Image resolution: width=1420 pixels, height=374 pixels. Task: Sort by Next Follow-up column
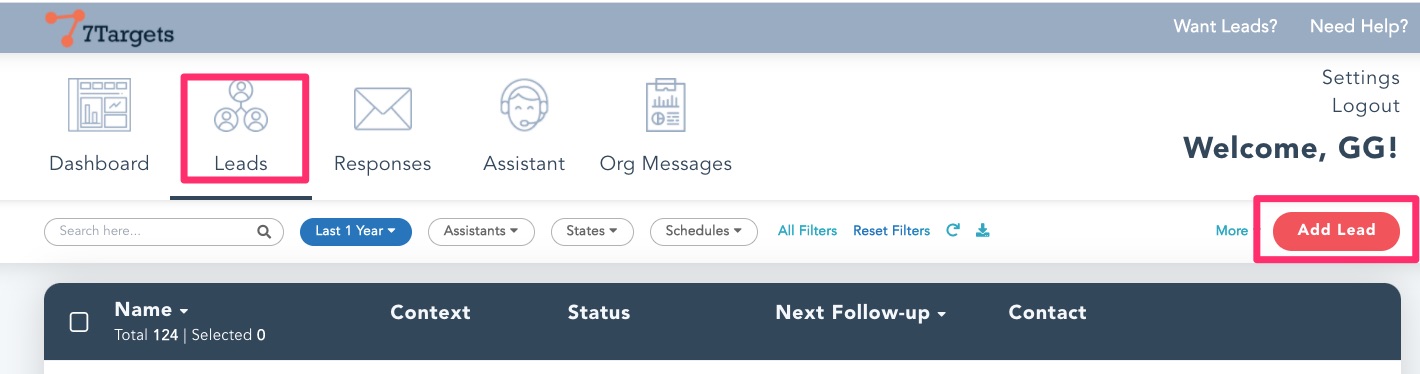[x=861, y=313]
